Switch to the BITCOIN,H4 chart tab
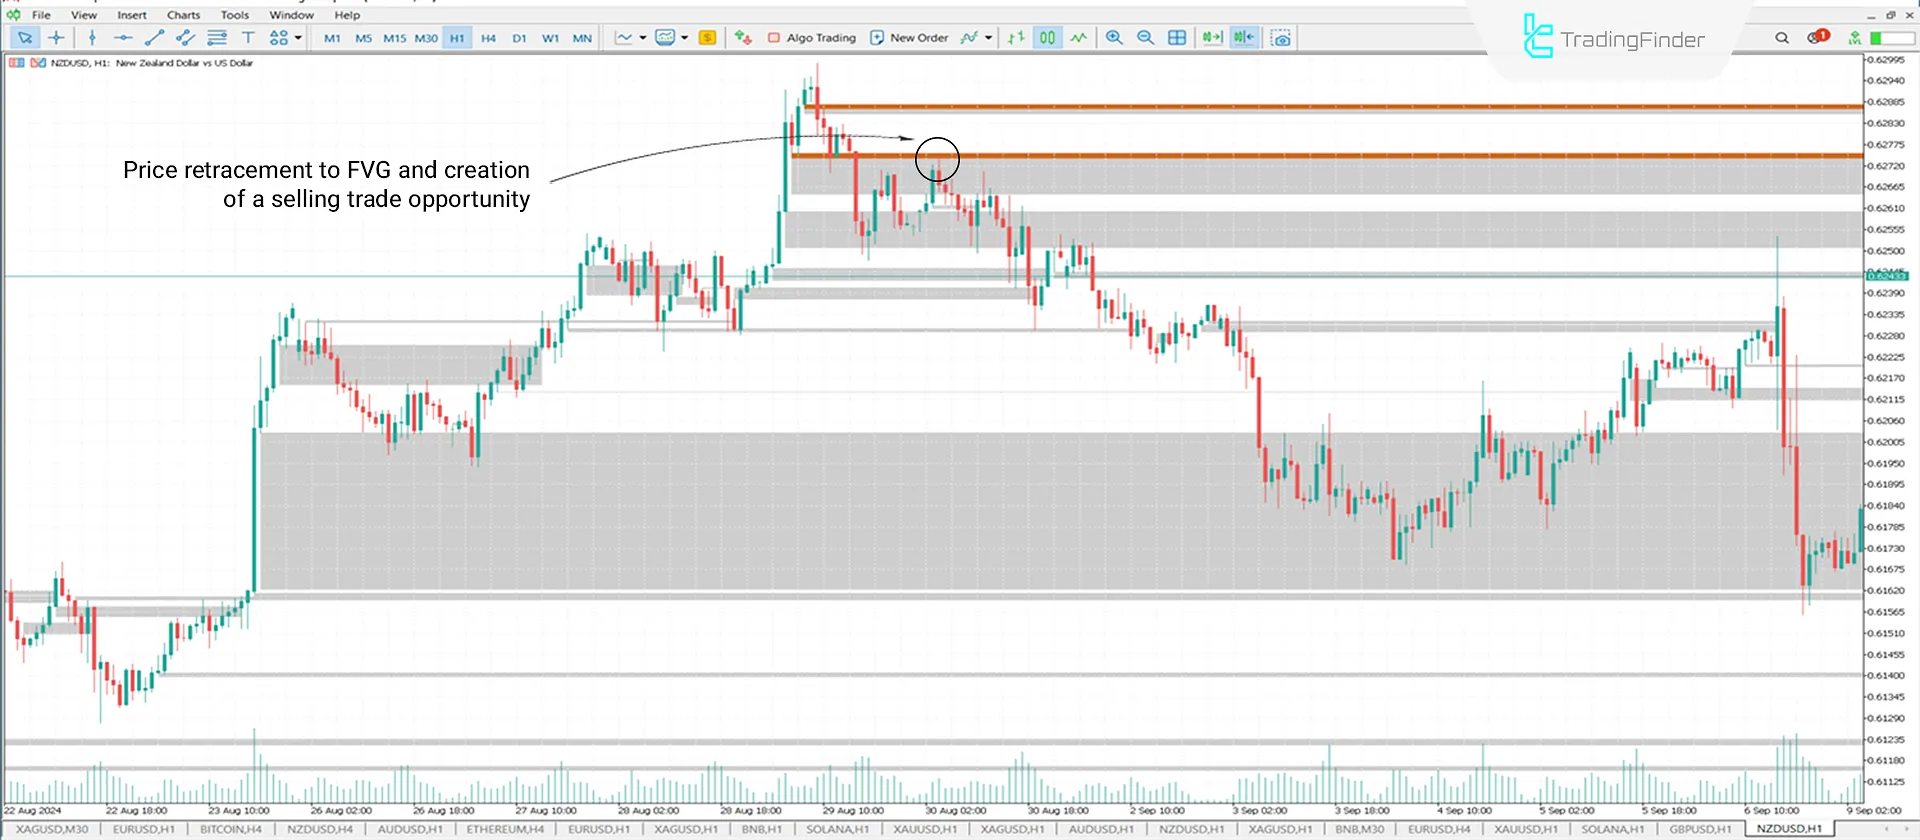 pos(231,829)
